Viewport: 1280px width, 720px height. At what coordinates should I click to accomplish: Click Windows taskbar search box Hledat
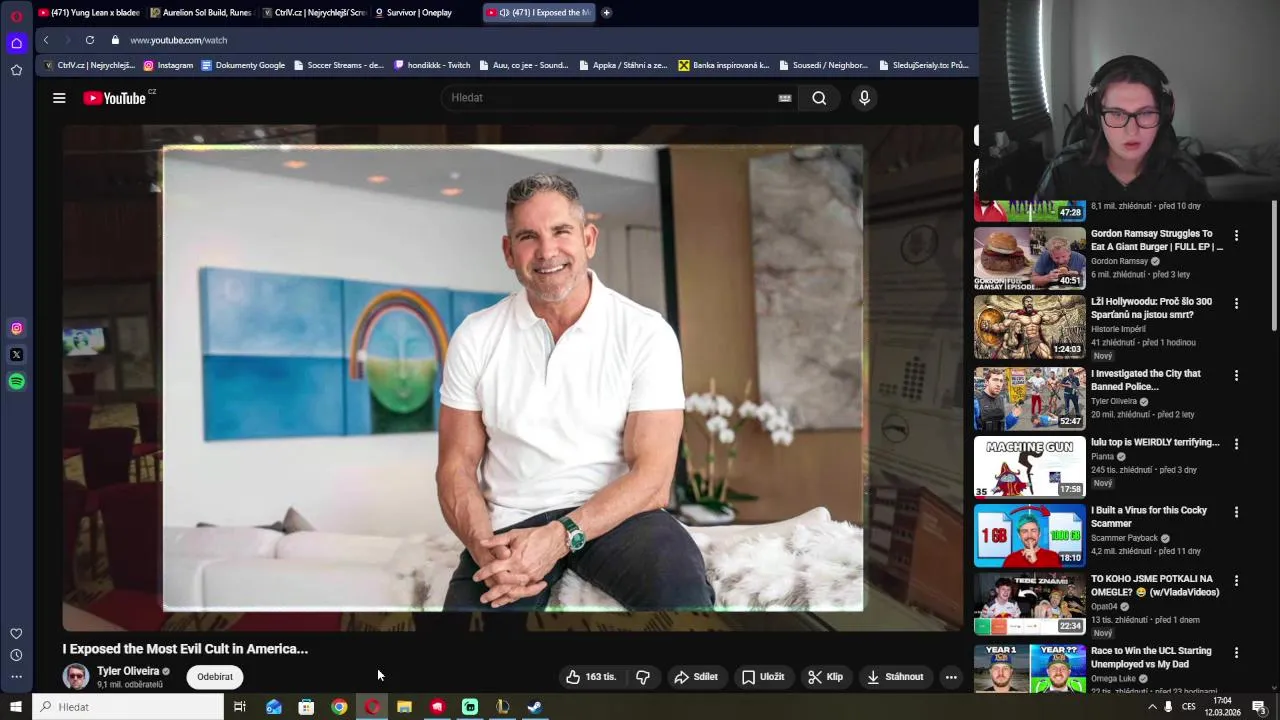click(128, 707)
